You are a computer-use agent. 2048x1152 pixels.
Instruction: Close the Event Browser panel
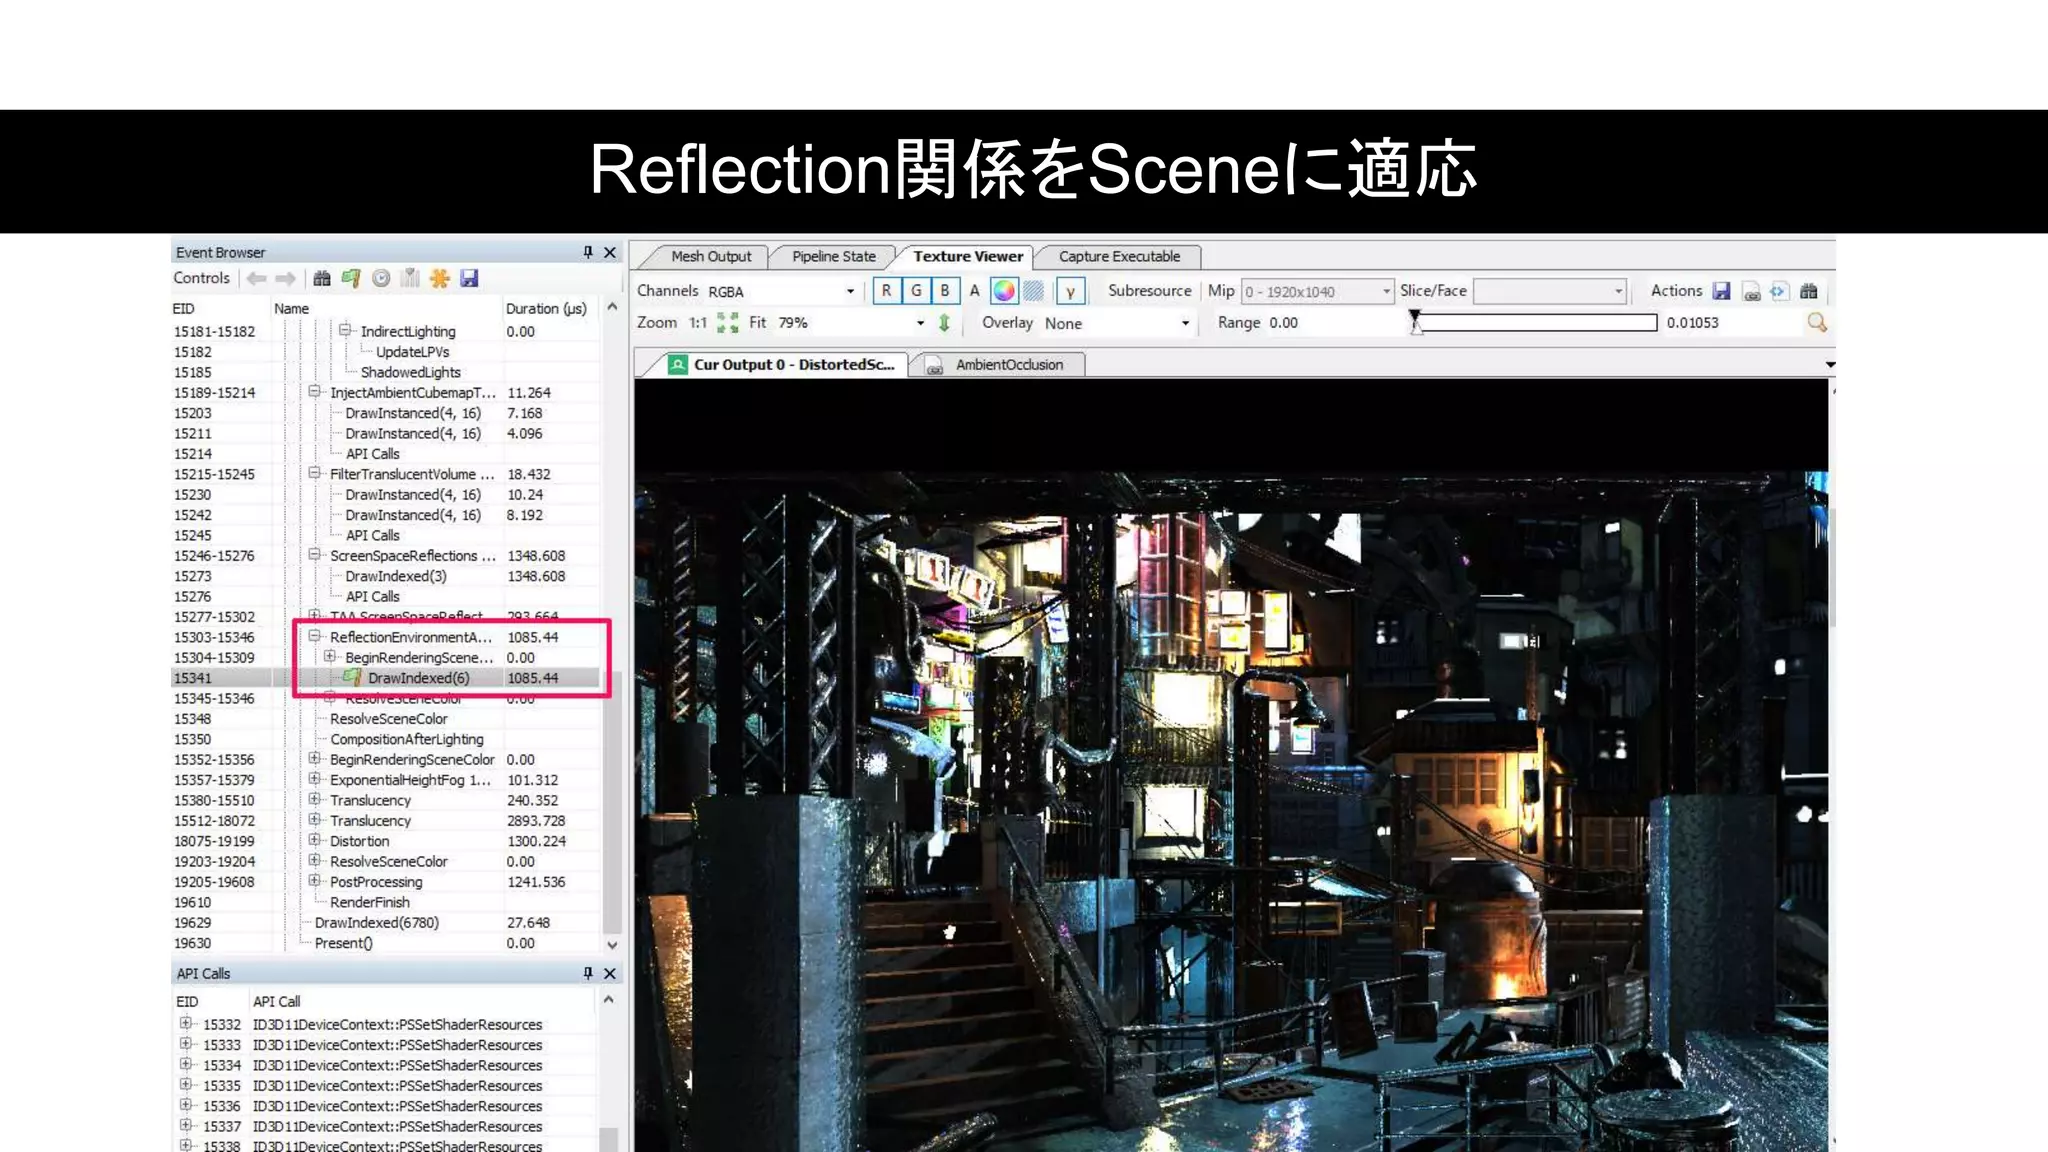point(610,252)
